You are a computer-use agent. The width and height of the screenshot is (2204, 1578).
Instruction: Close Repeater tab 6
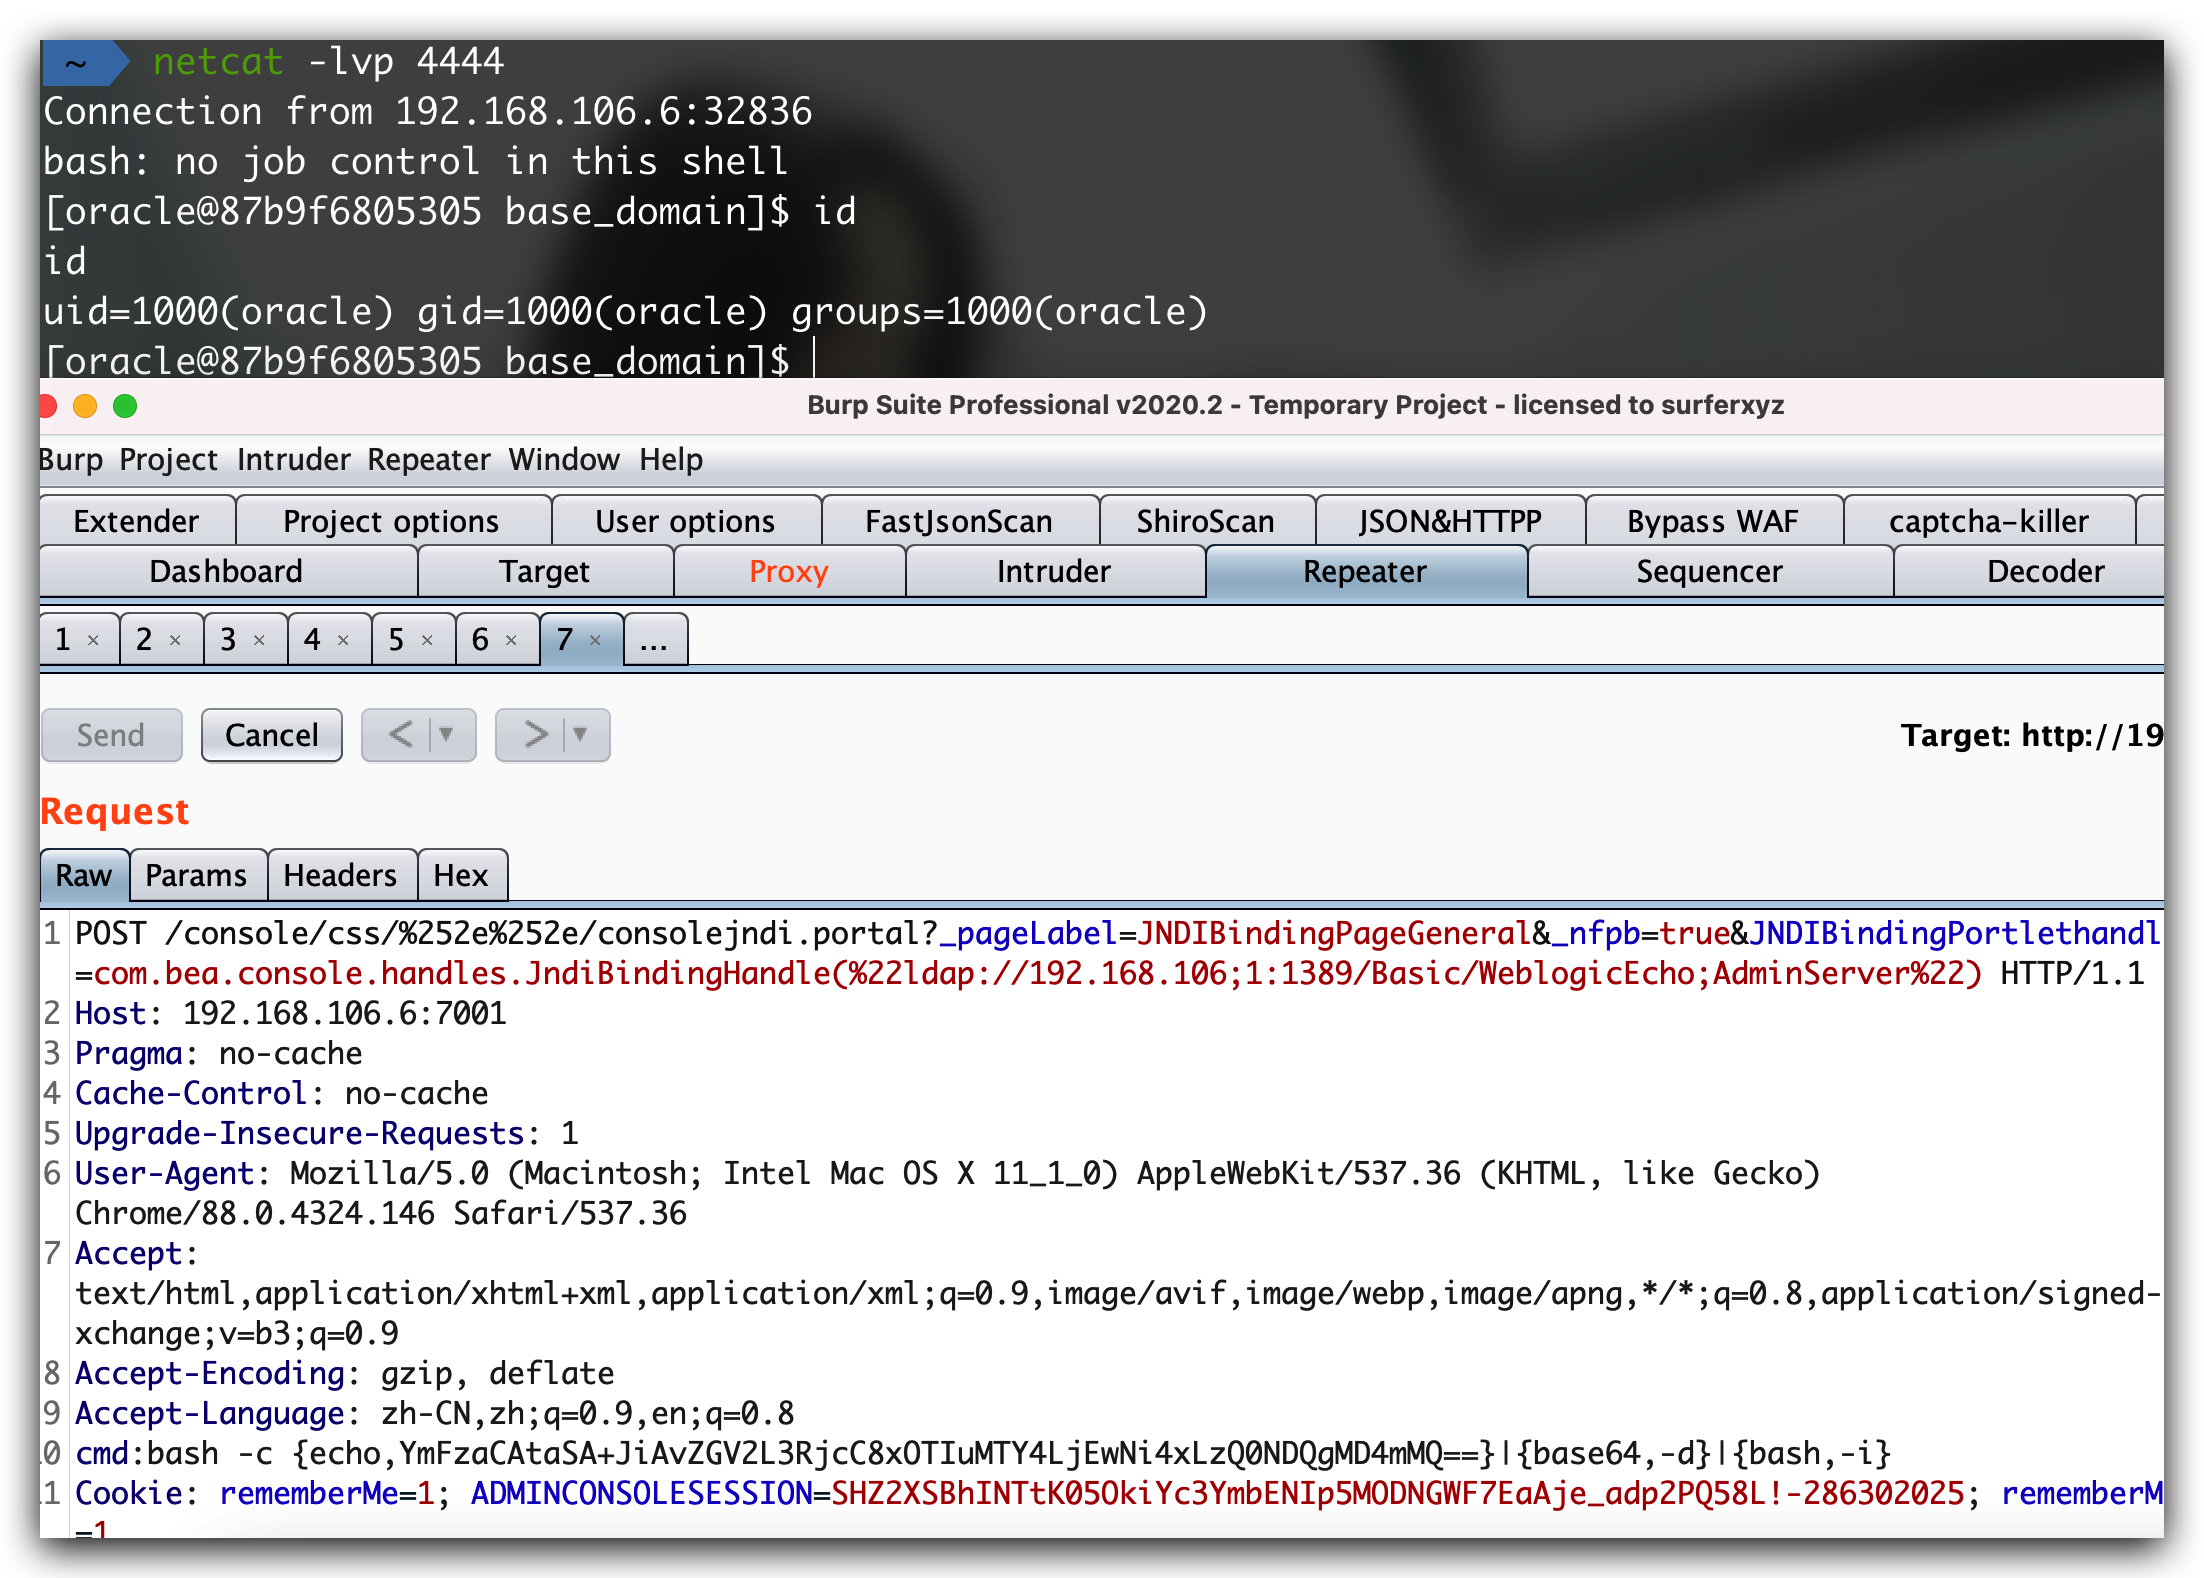511,640
